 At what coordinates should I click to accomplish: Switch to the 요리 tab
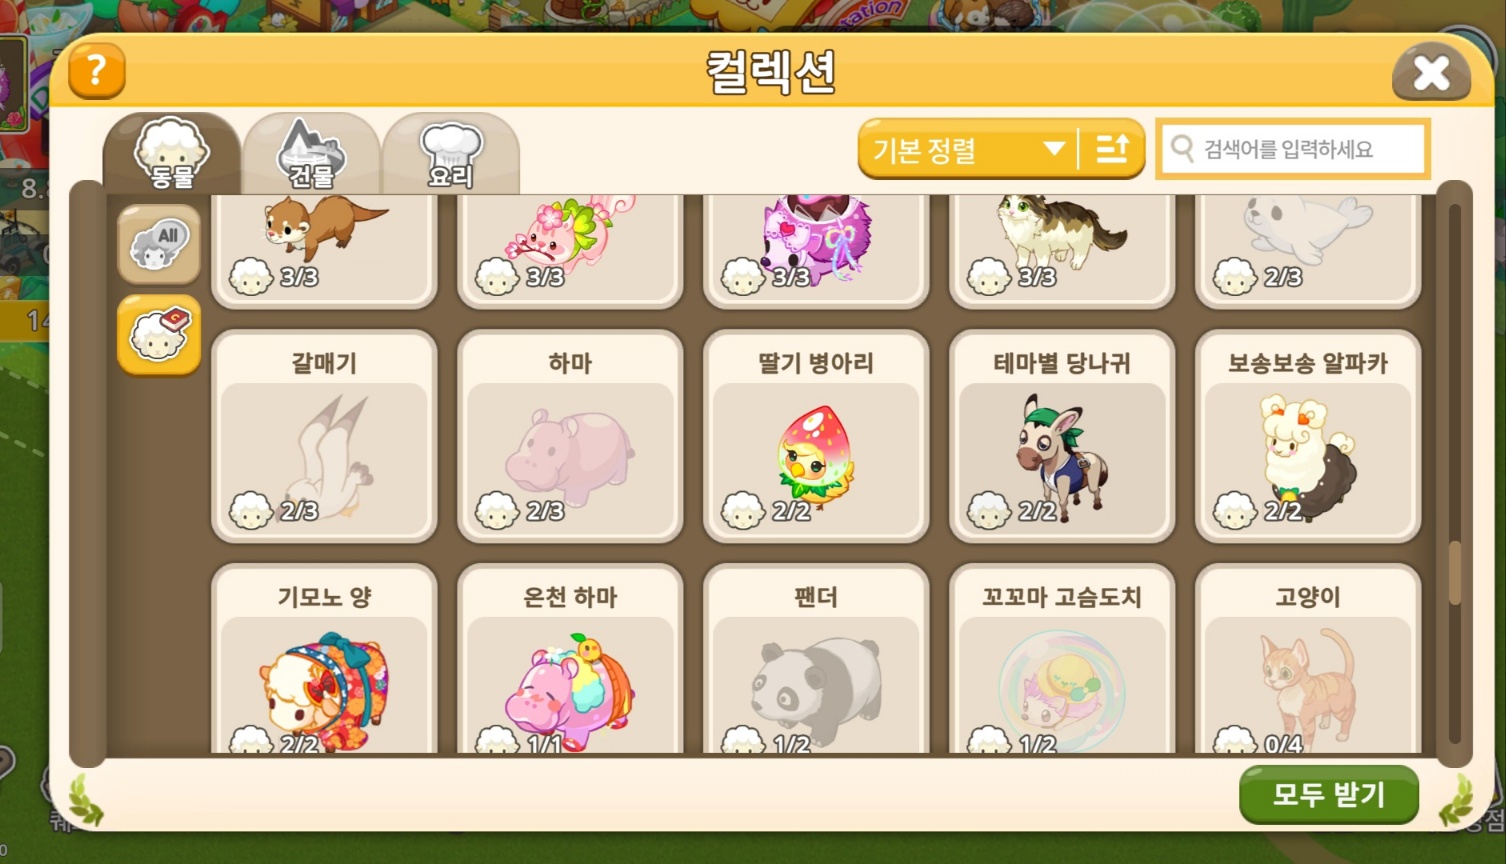tap(451, 154)
